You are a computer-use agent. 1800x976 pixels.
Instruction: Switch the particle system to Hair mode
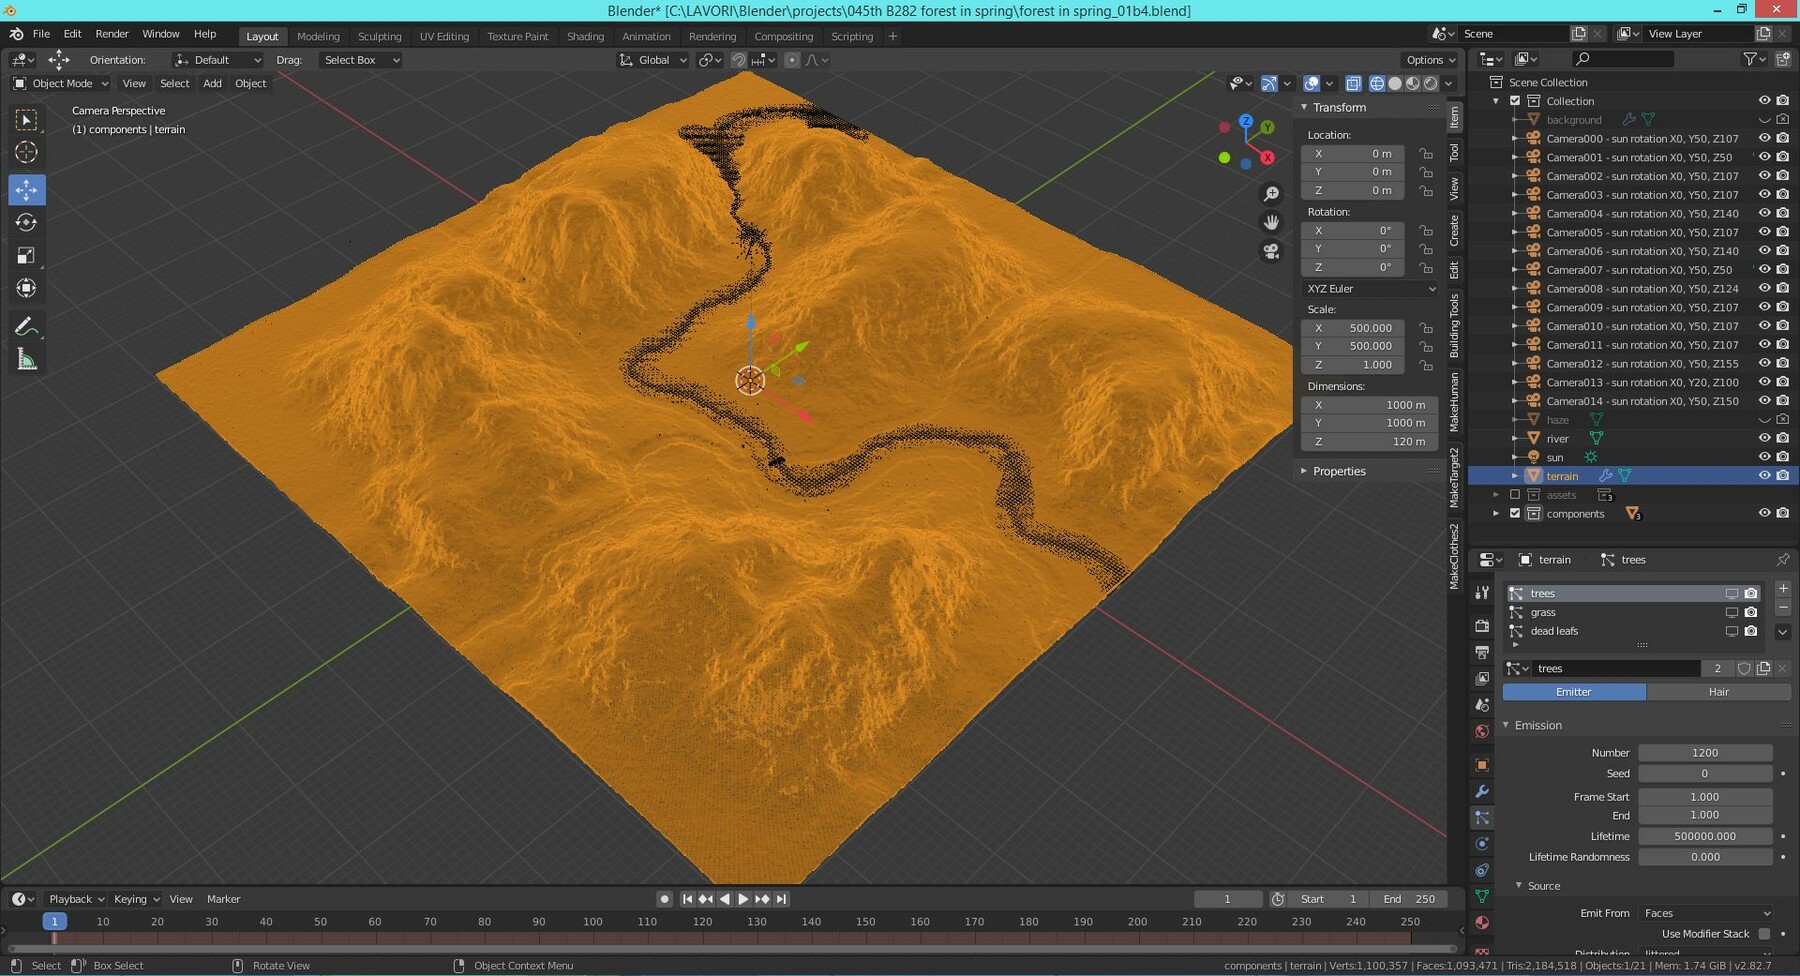pyautogui.click(x=1718, y=692)
